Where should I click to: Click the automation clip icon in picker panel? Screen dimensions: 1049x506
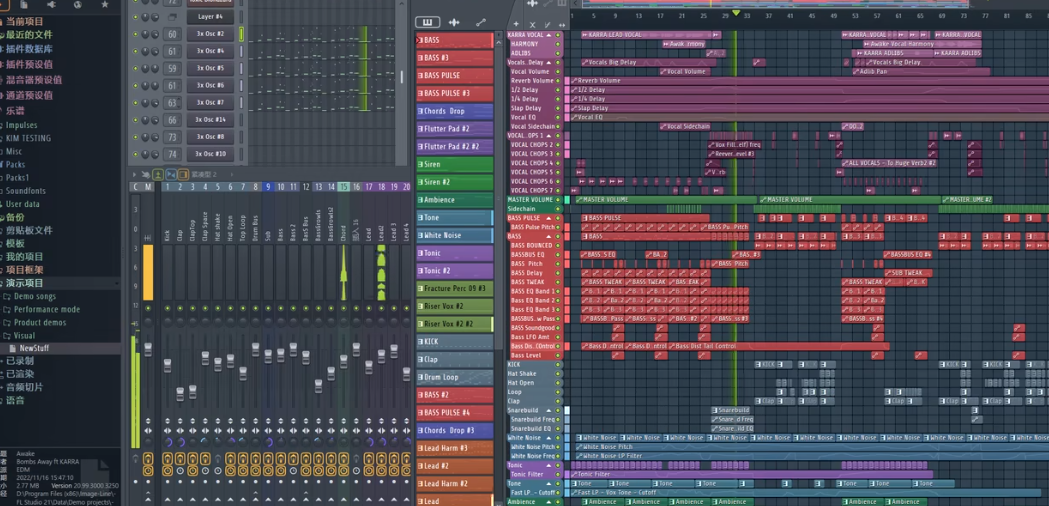481,22
